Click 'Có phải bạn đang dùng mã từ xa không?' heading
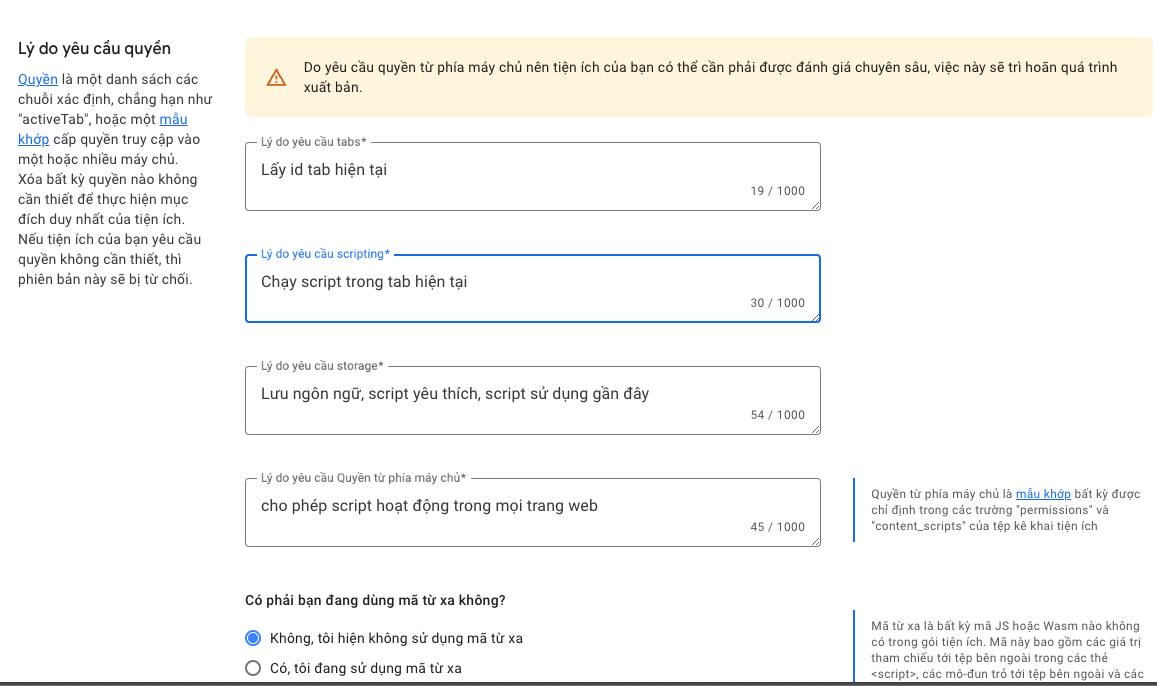Screen dimensions: 1157x686 [x=375, y=600]
